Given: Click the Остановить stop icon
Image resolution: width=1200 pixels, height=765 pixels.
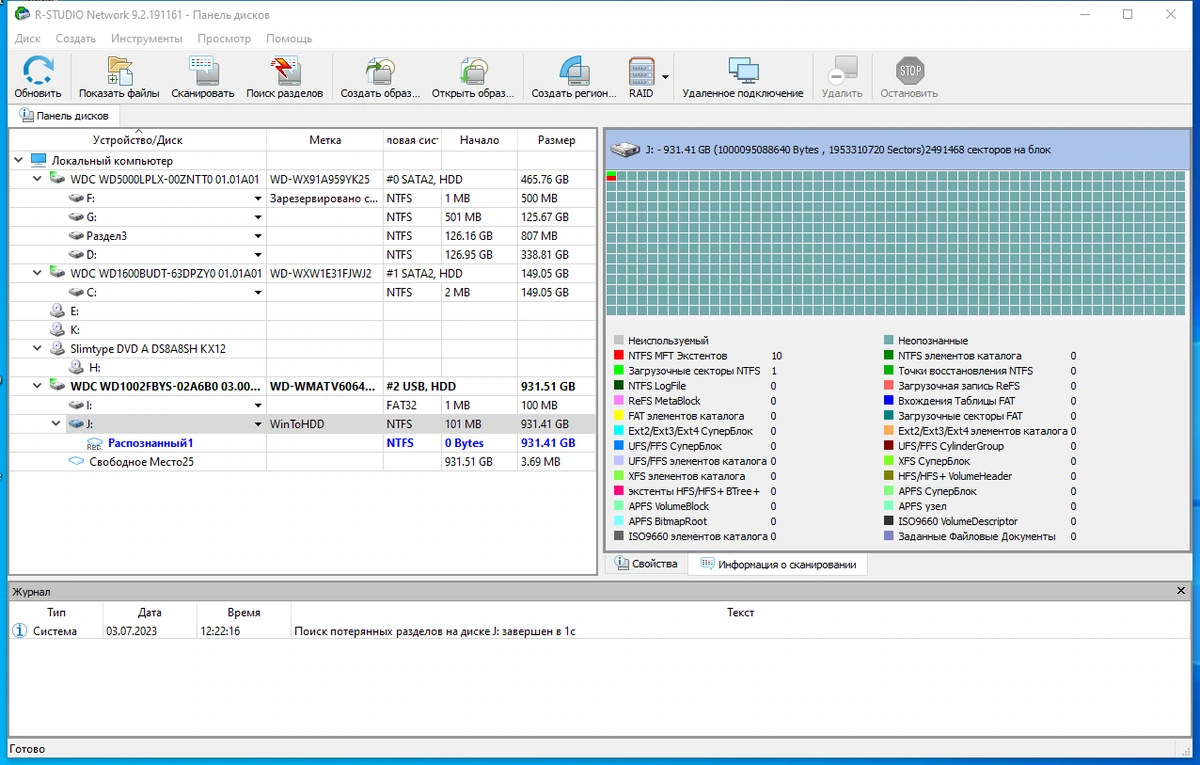Looking at the screenshot, I should [x=910, y=71].
